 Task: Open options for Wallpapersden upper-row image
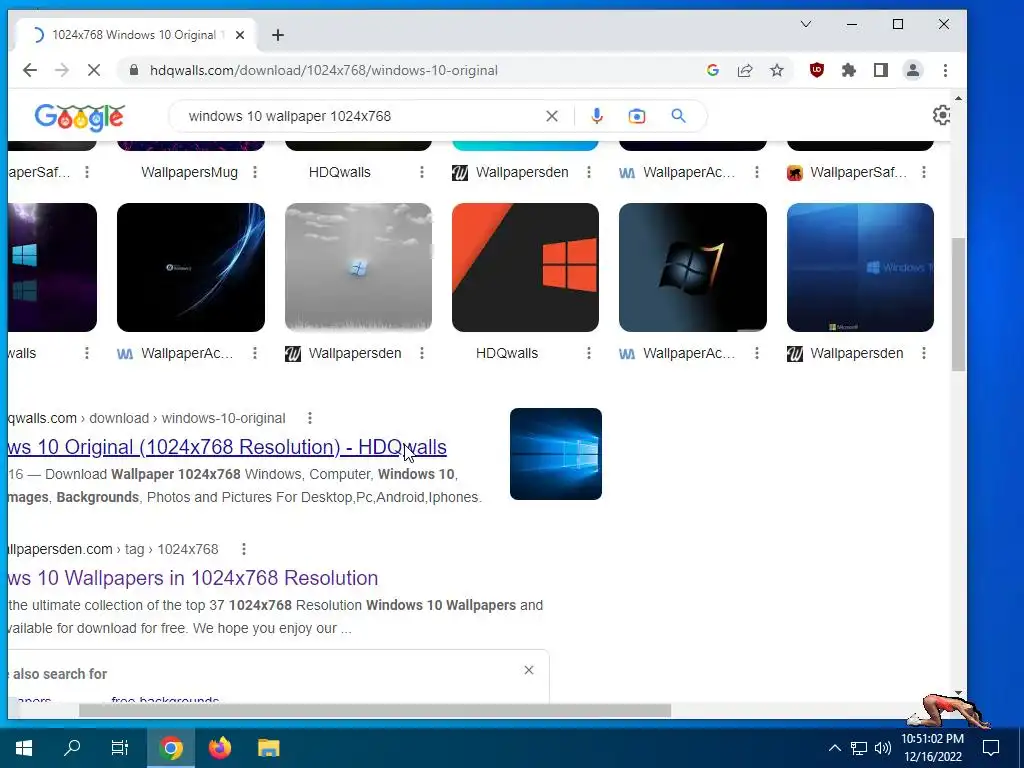pos(588,172)
